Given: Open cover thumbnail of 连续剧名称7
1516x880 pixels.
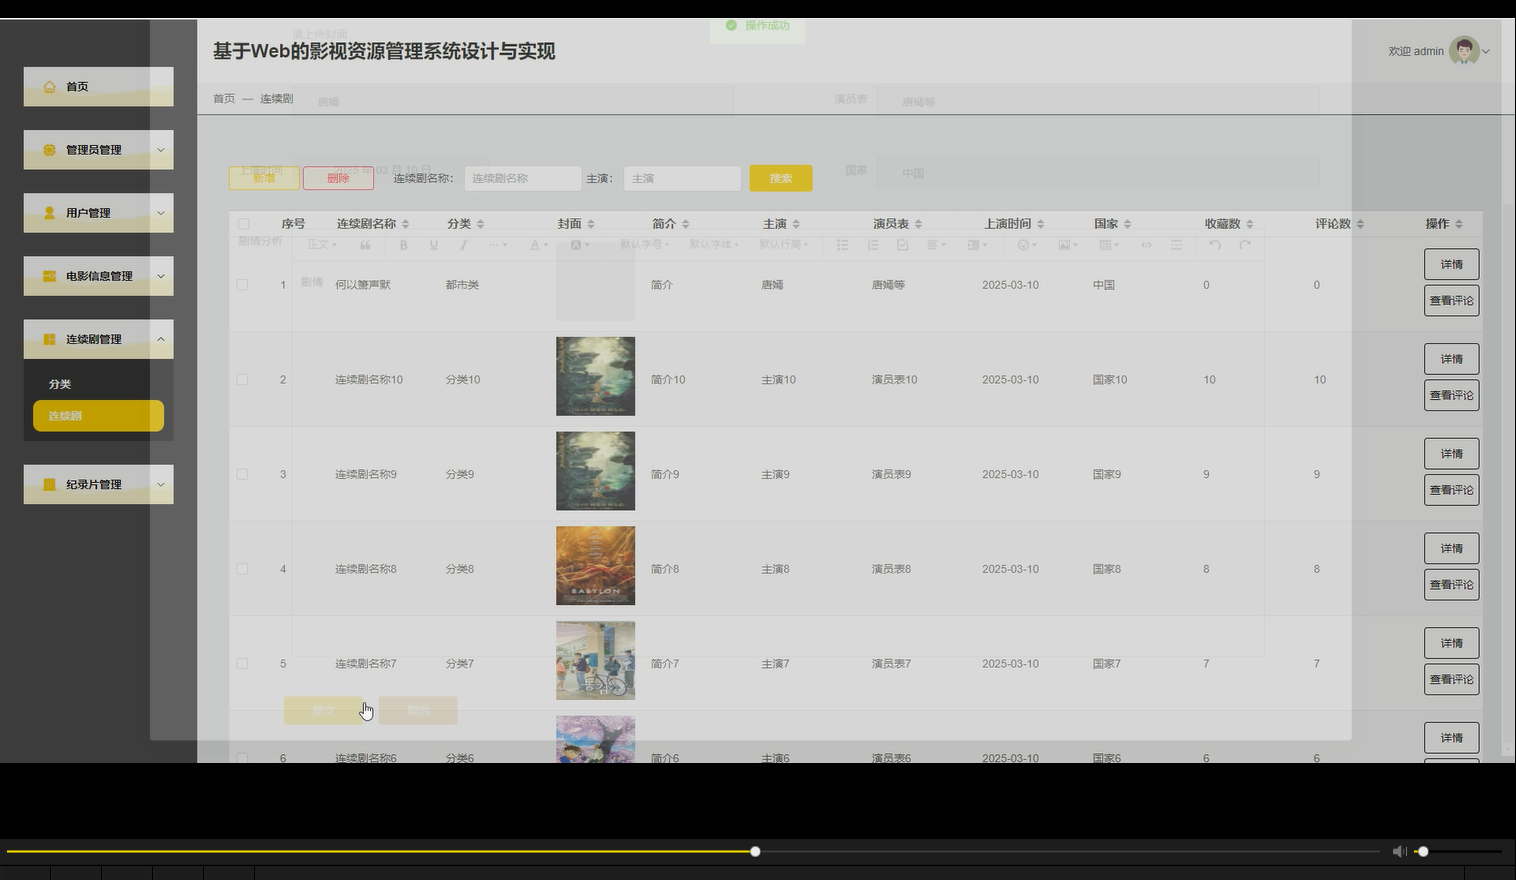Looking at the screenshot, I should 595,660.
